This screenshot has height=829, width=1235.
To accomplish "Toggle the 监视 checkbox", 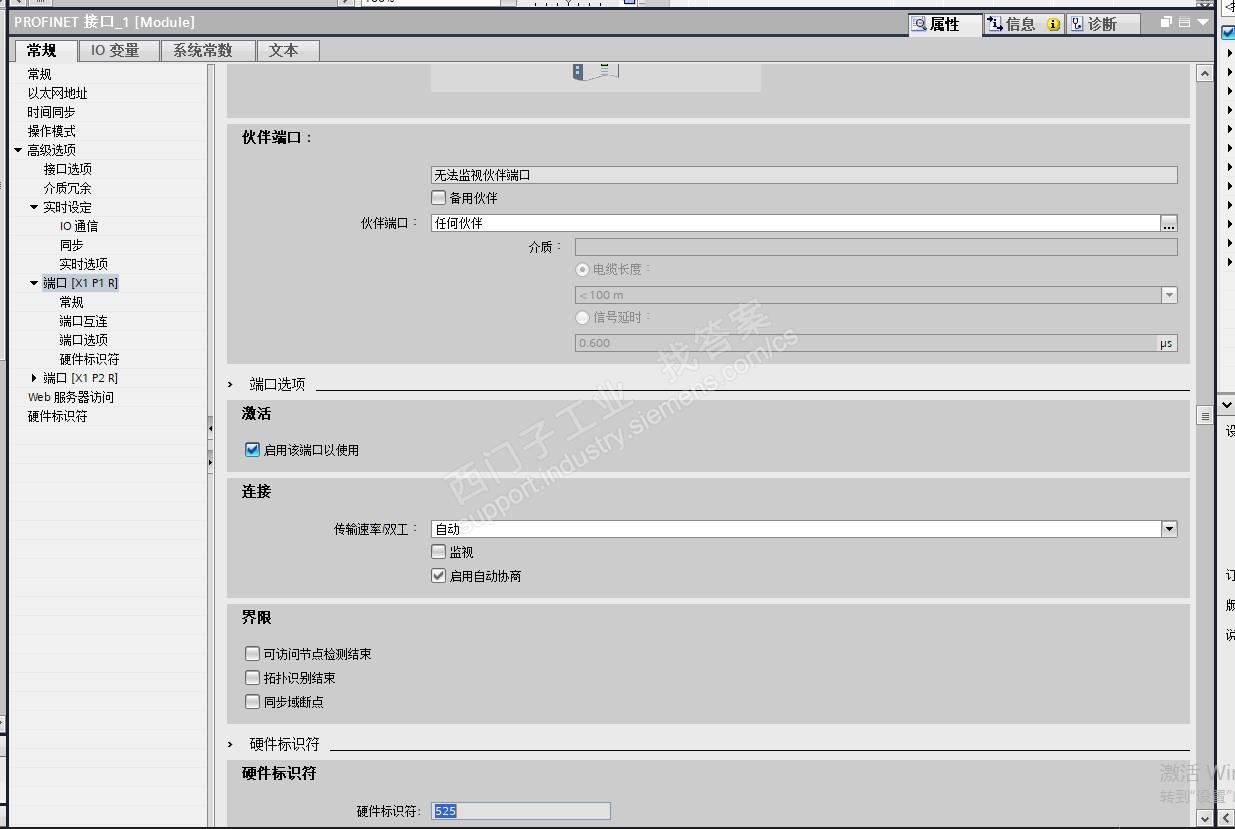I will [438, 552].
